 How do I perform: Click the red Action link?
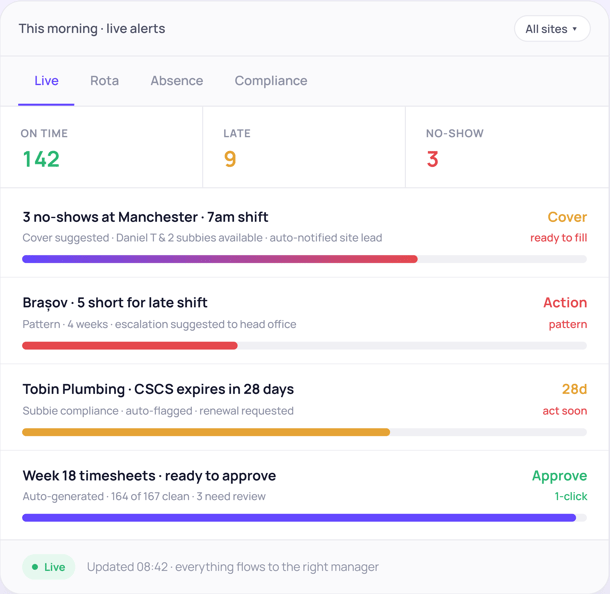pos(565,303)
